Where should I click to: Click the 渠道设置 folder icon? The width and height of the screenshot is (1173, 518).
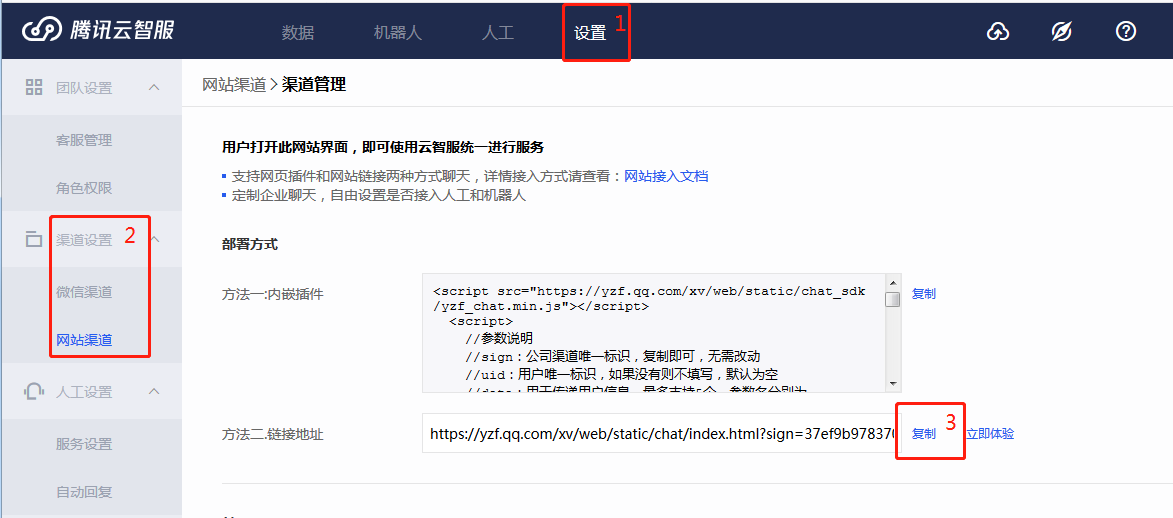(34, 240)
